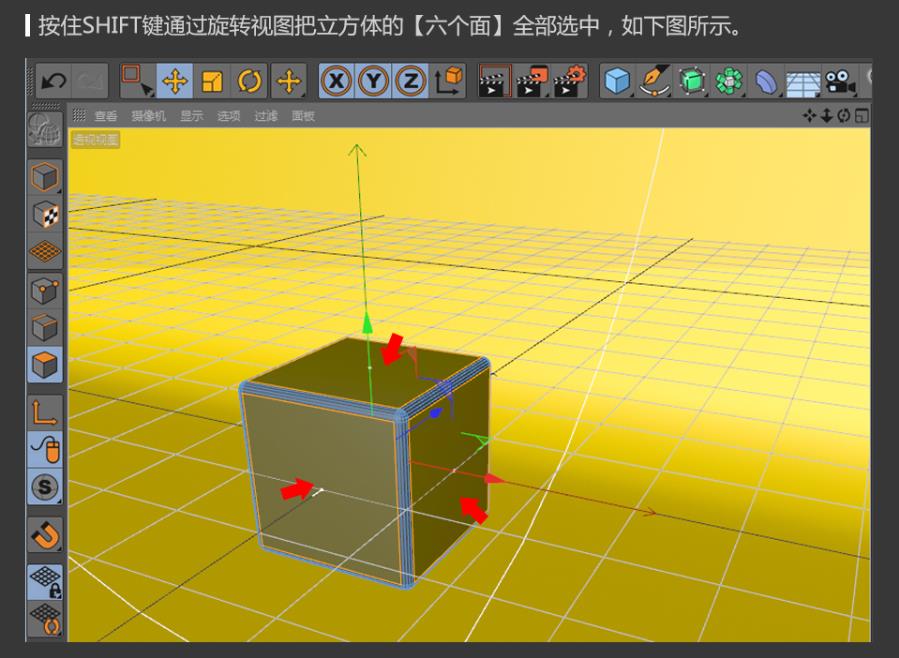The width and height of the screenshot is (899, 658).
Task: Open the 过滤 viewport menu
Action: pos(265,116)
